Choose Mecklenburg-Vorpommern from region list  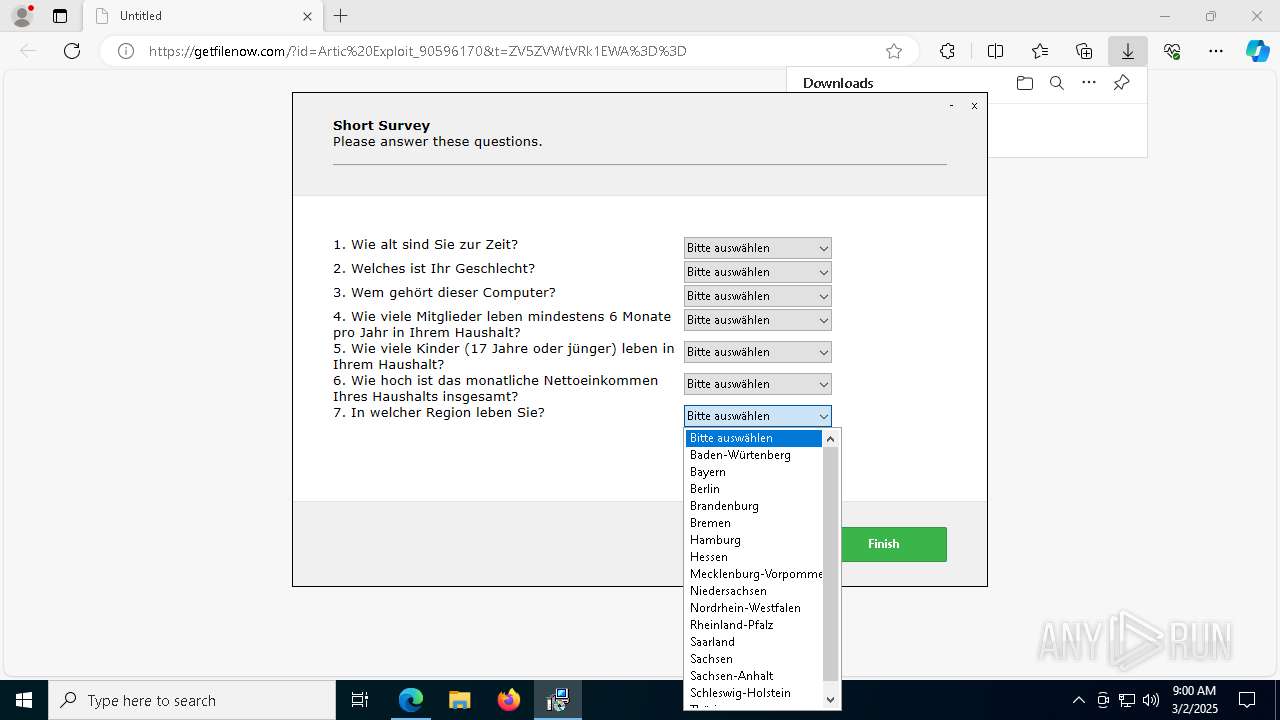(754, 574)
